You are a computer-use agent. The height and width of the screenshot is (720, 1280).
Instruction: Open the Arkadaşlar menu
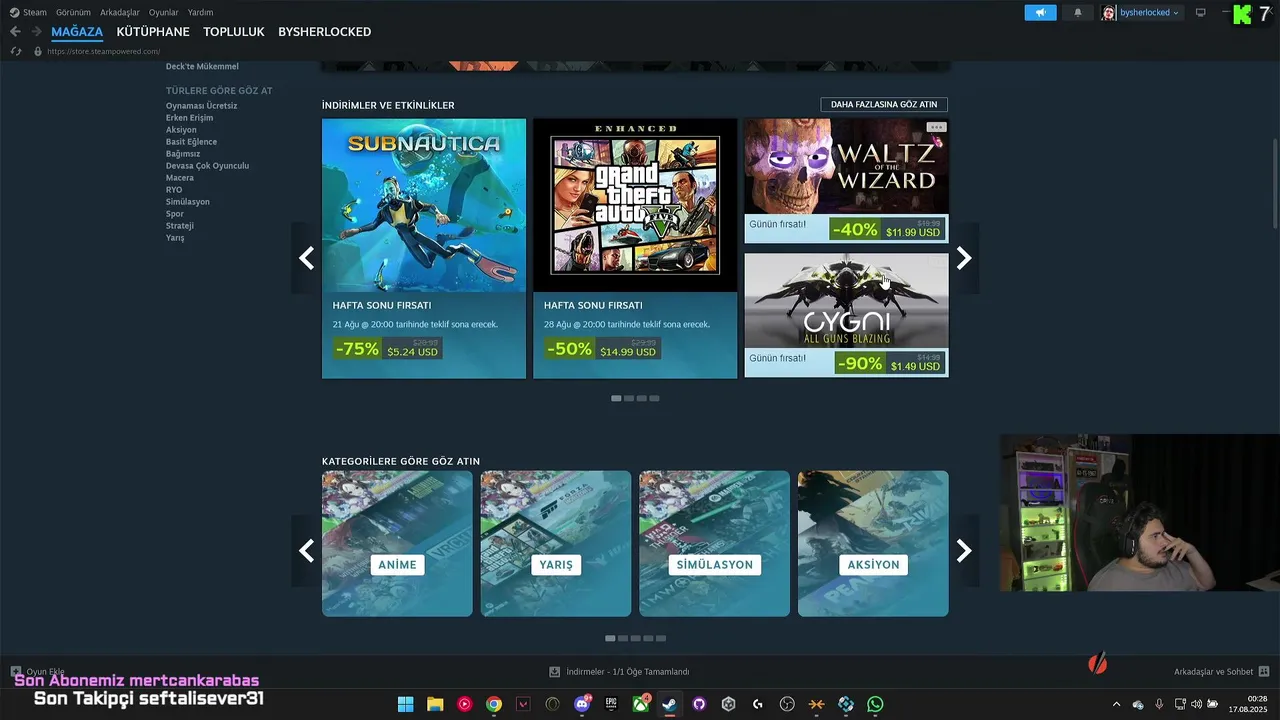click(x=120, y=12)
